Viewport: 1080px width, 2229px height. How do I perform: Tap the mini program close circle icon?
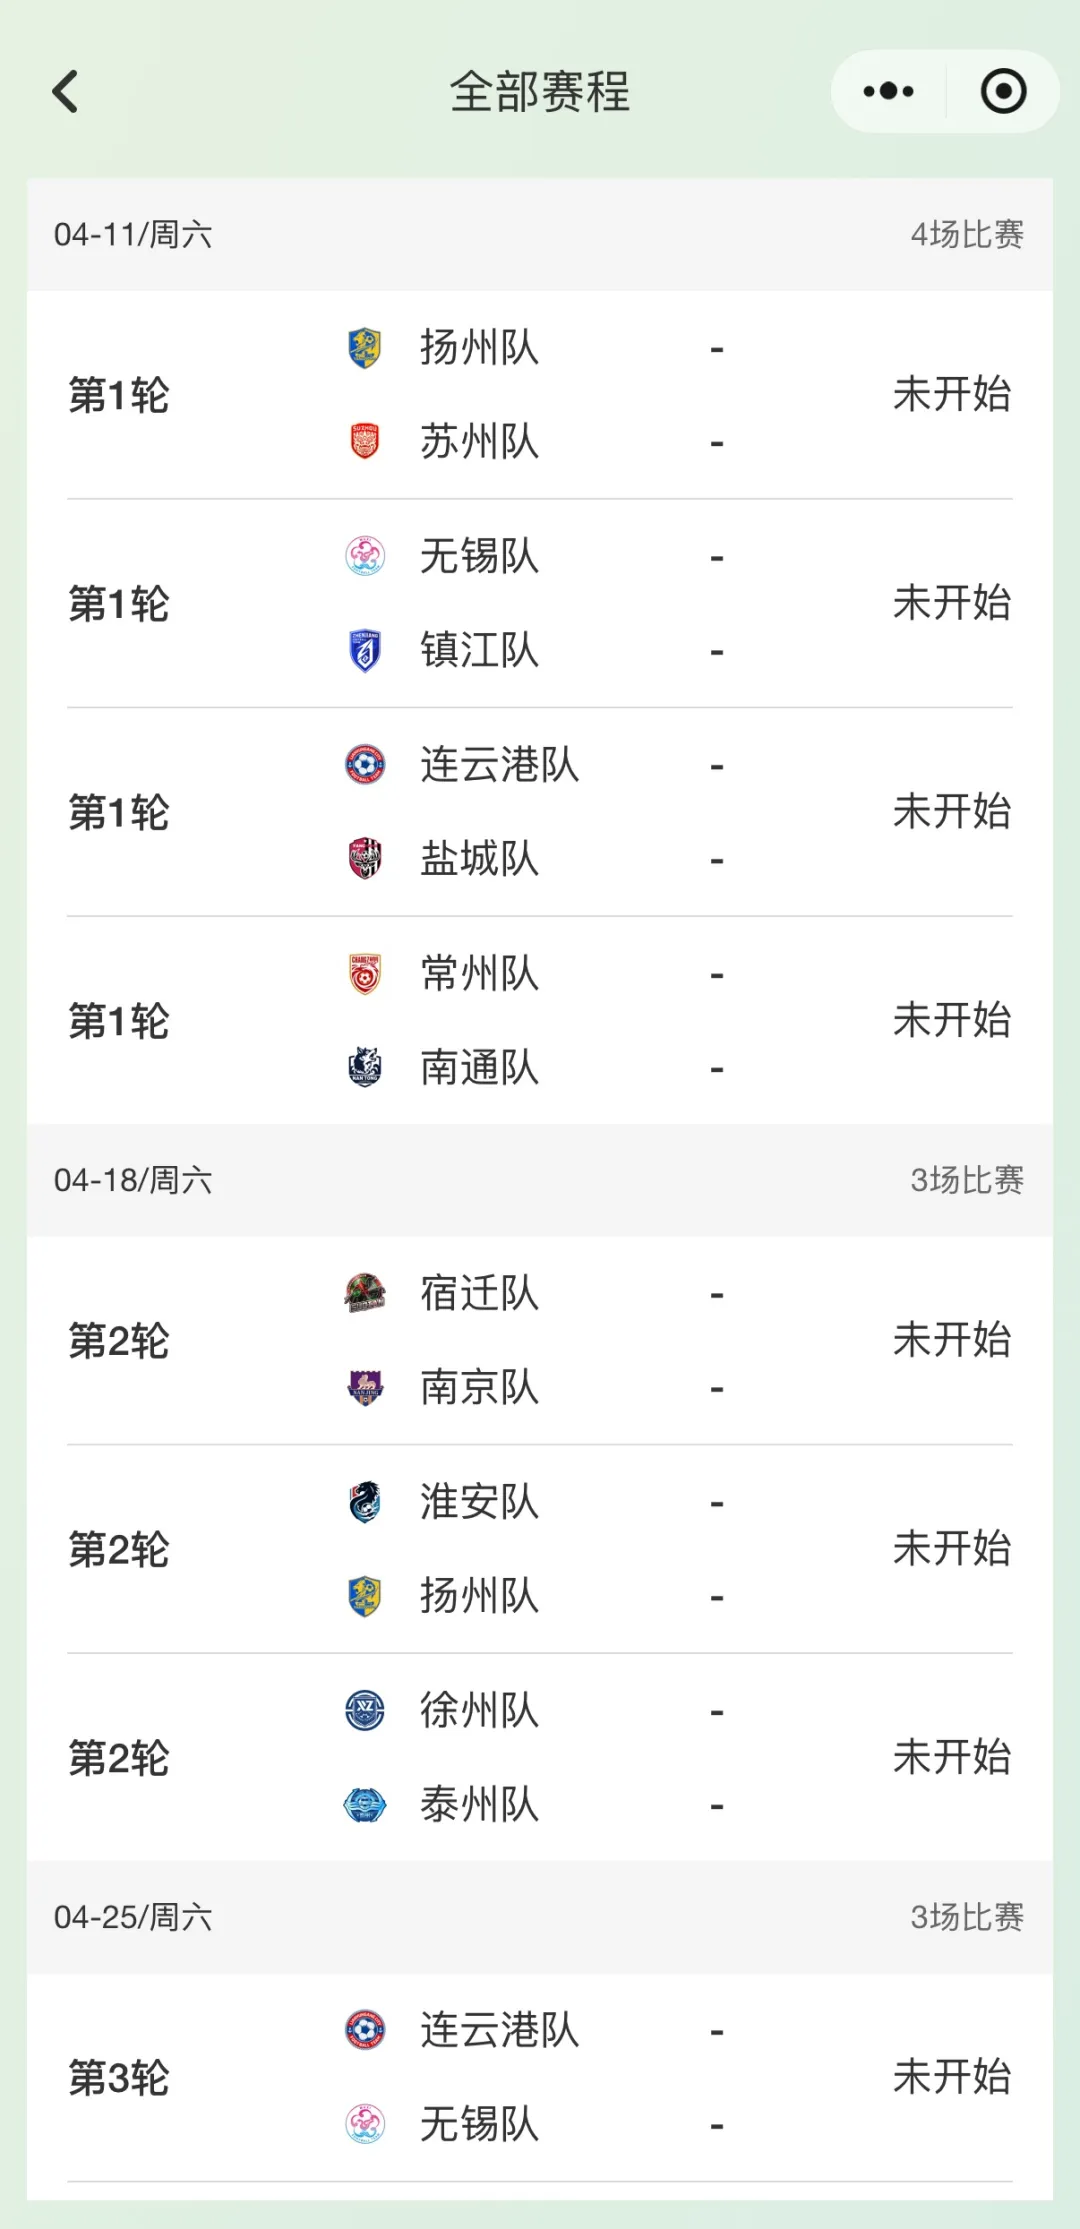(x=1003, y=92)
